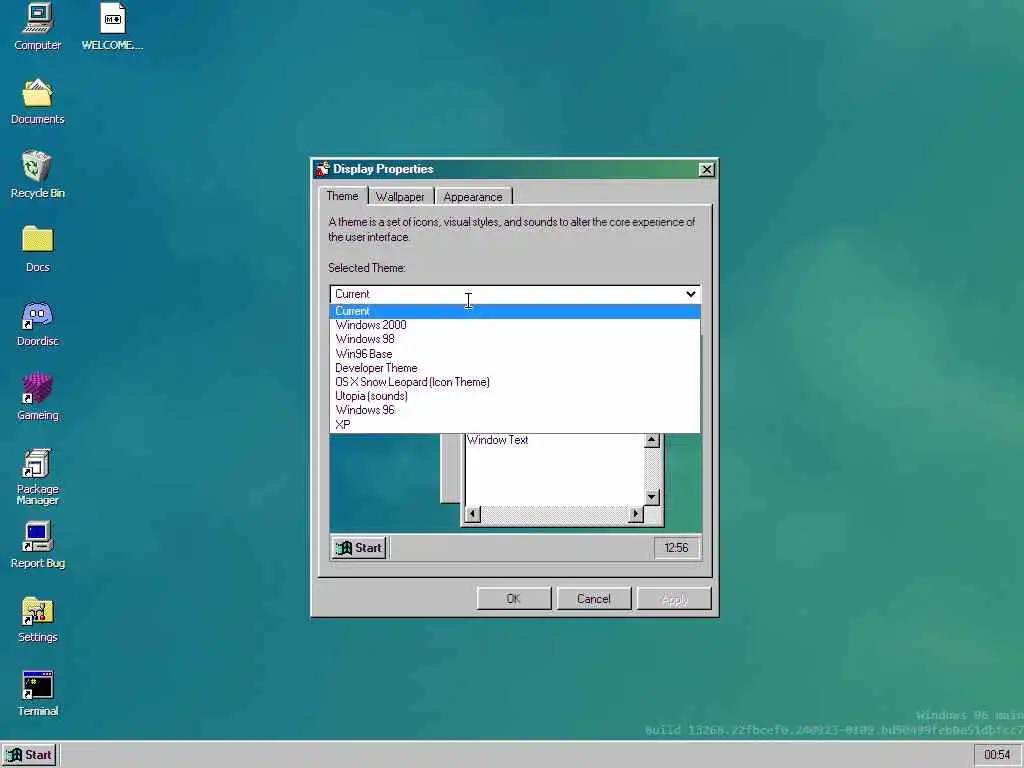
Task: Click the Display Properties title bar icon
Action: coord(322,169)
